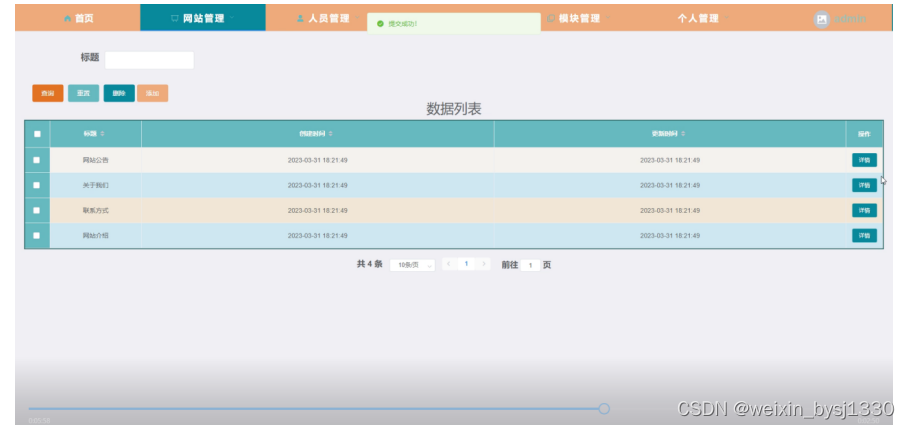The width and height of the screenshot is (910, 429).
Task: Select page number 1 in pagination
Action: point(465,264)
